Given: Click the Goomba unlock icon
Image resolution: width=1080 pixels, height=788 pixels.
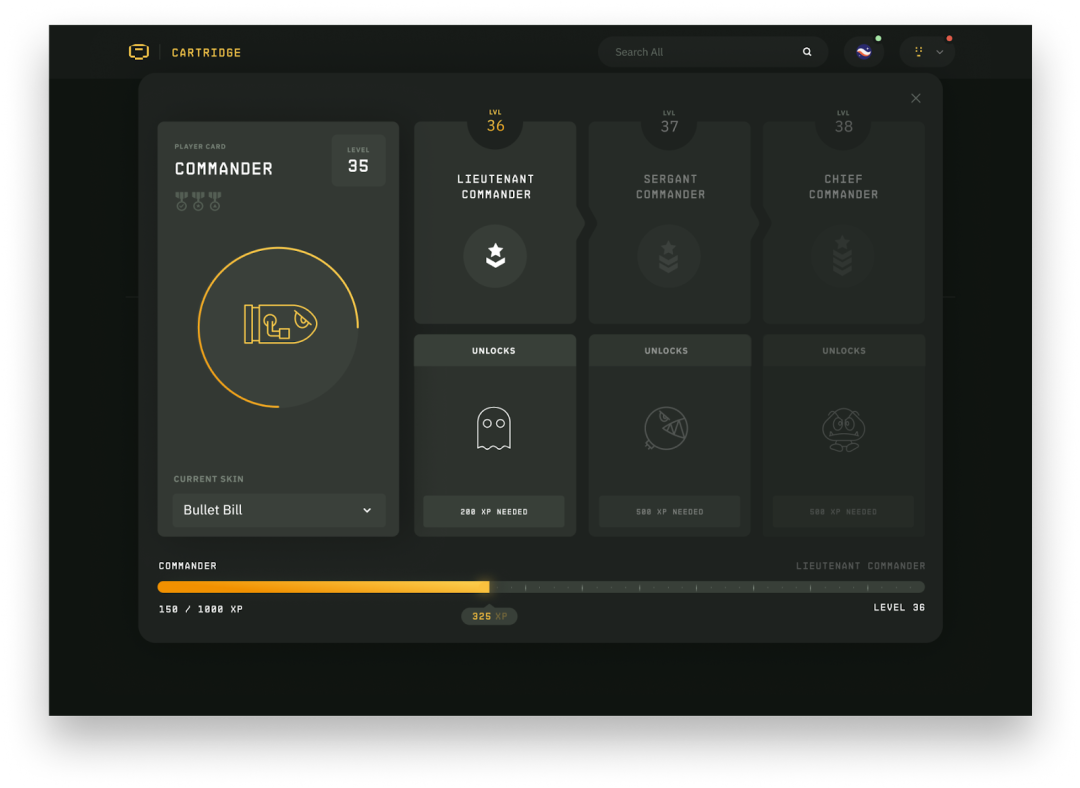Looking at the screenshot, I should click(844, 430).
